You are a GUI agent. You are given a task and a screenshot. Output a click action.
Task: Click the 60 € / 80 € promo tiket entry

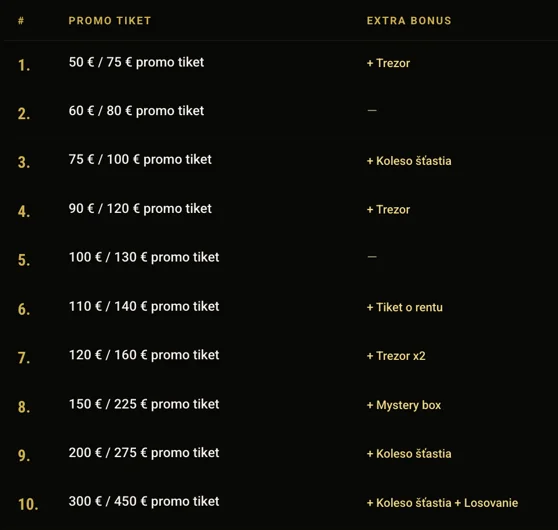tap(136, 111)
